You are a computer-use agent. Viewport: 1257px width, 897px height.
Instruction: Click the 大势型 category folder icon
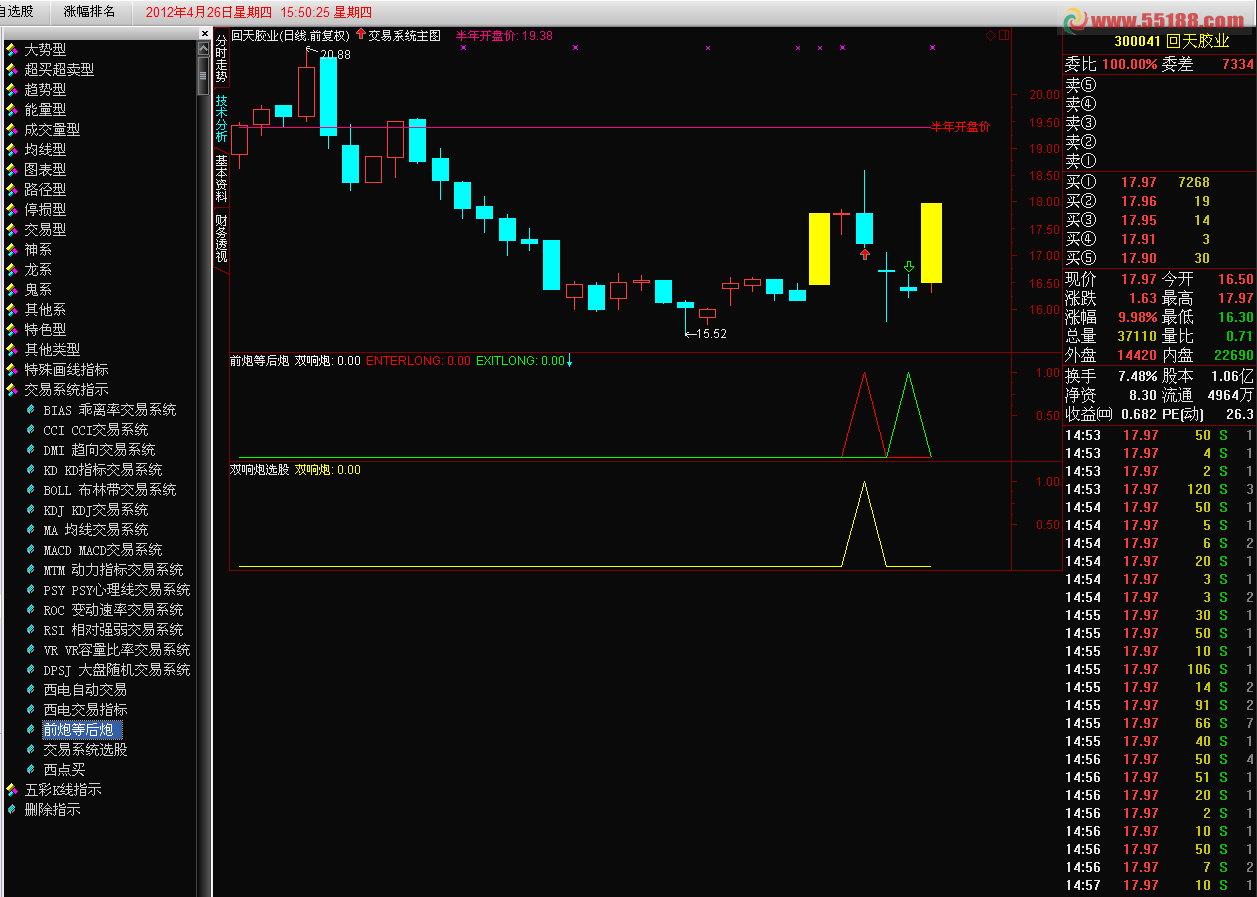12,50
